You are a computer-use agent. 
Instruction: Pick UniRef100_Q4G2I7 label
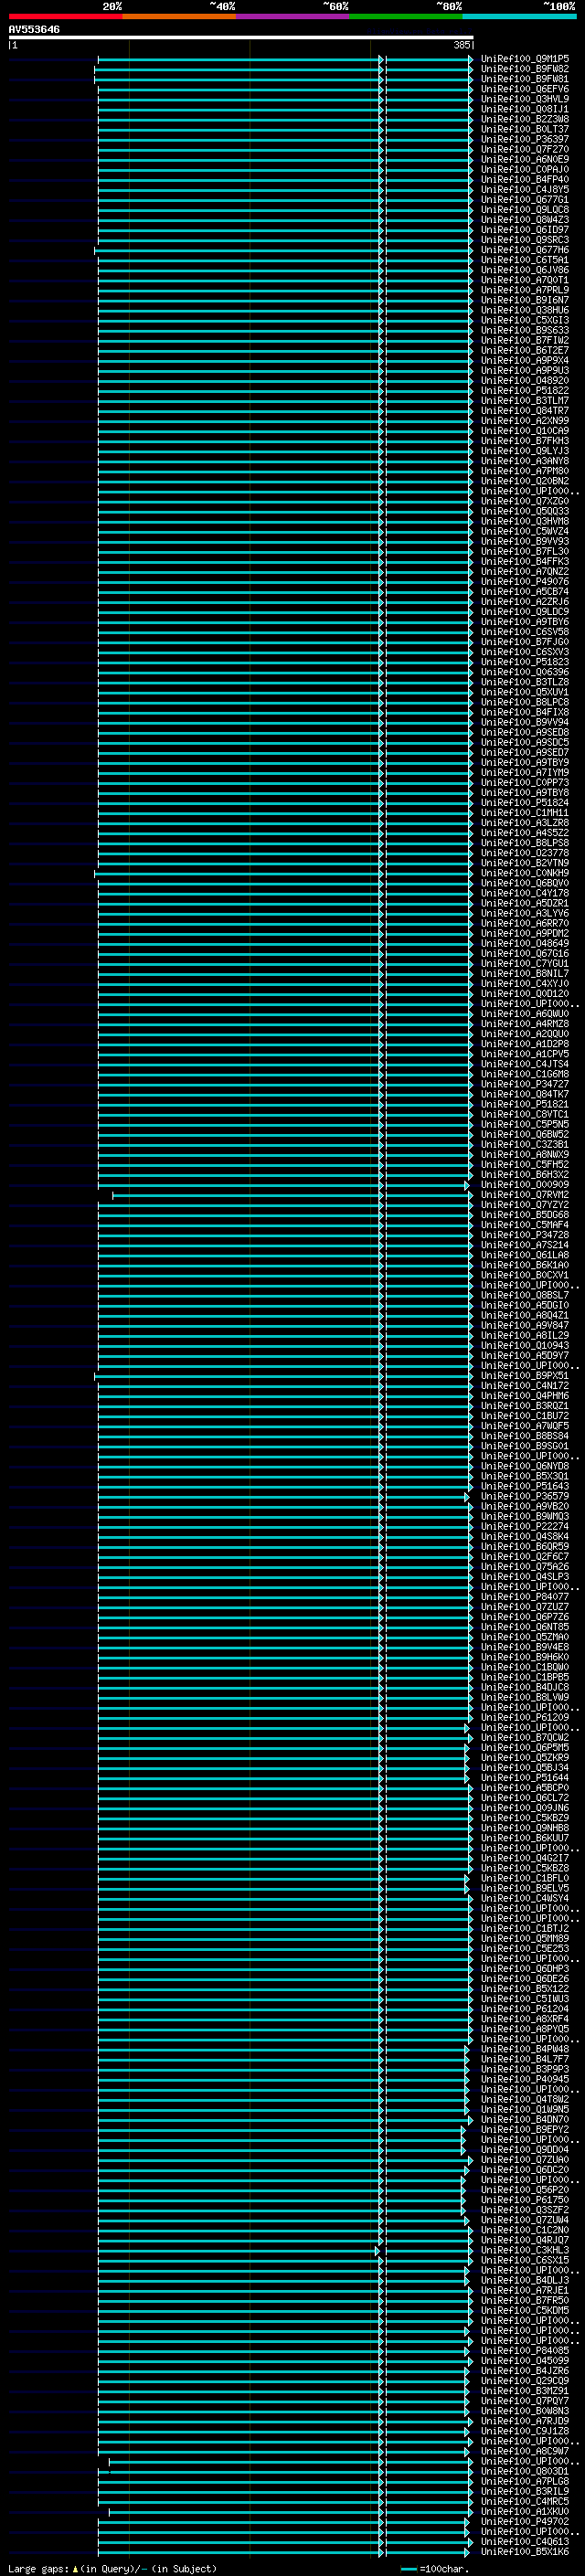525,1858
